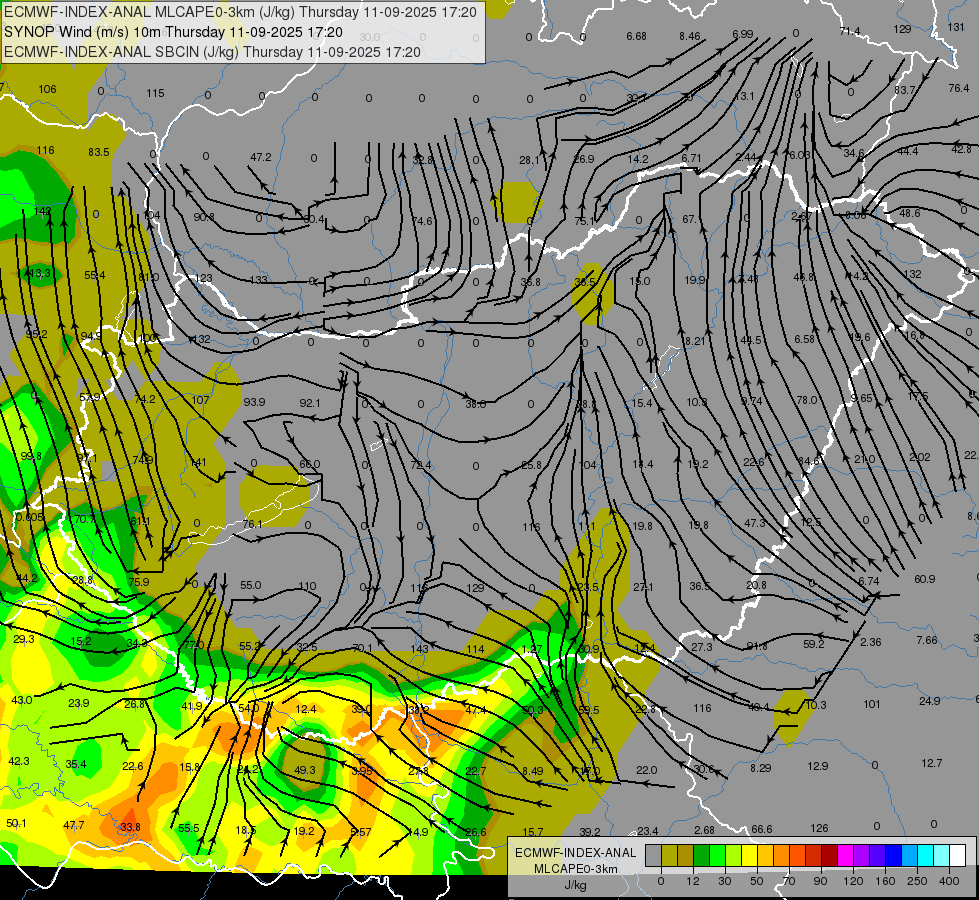The image size is (979, 900).
Task: Click the '160' legend scale value
Action: click(885, 881)
